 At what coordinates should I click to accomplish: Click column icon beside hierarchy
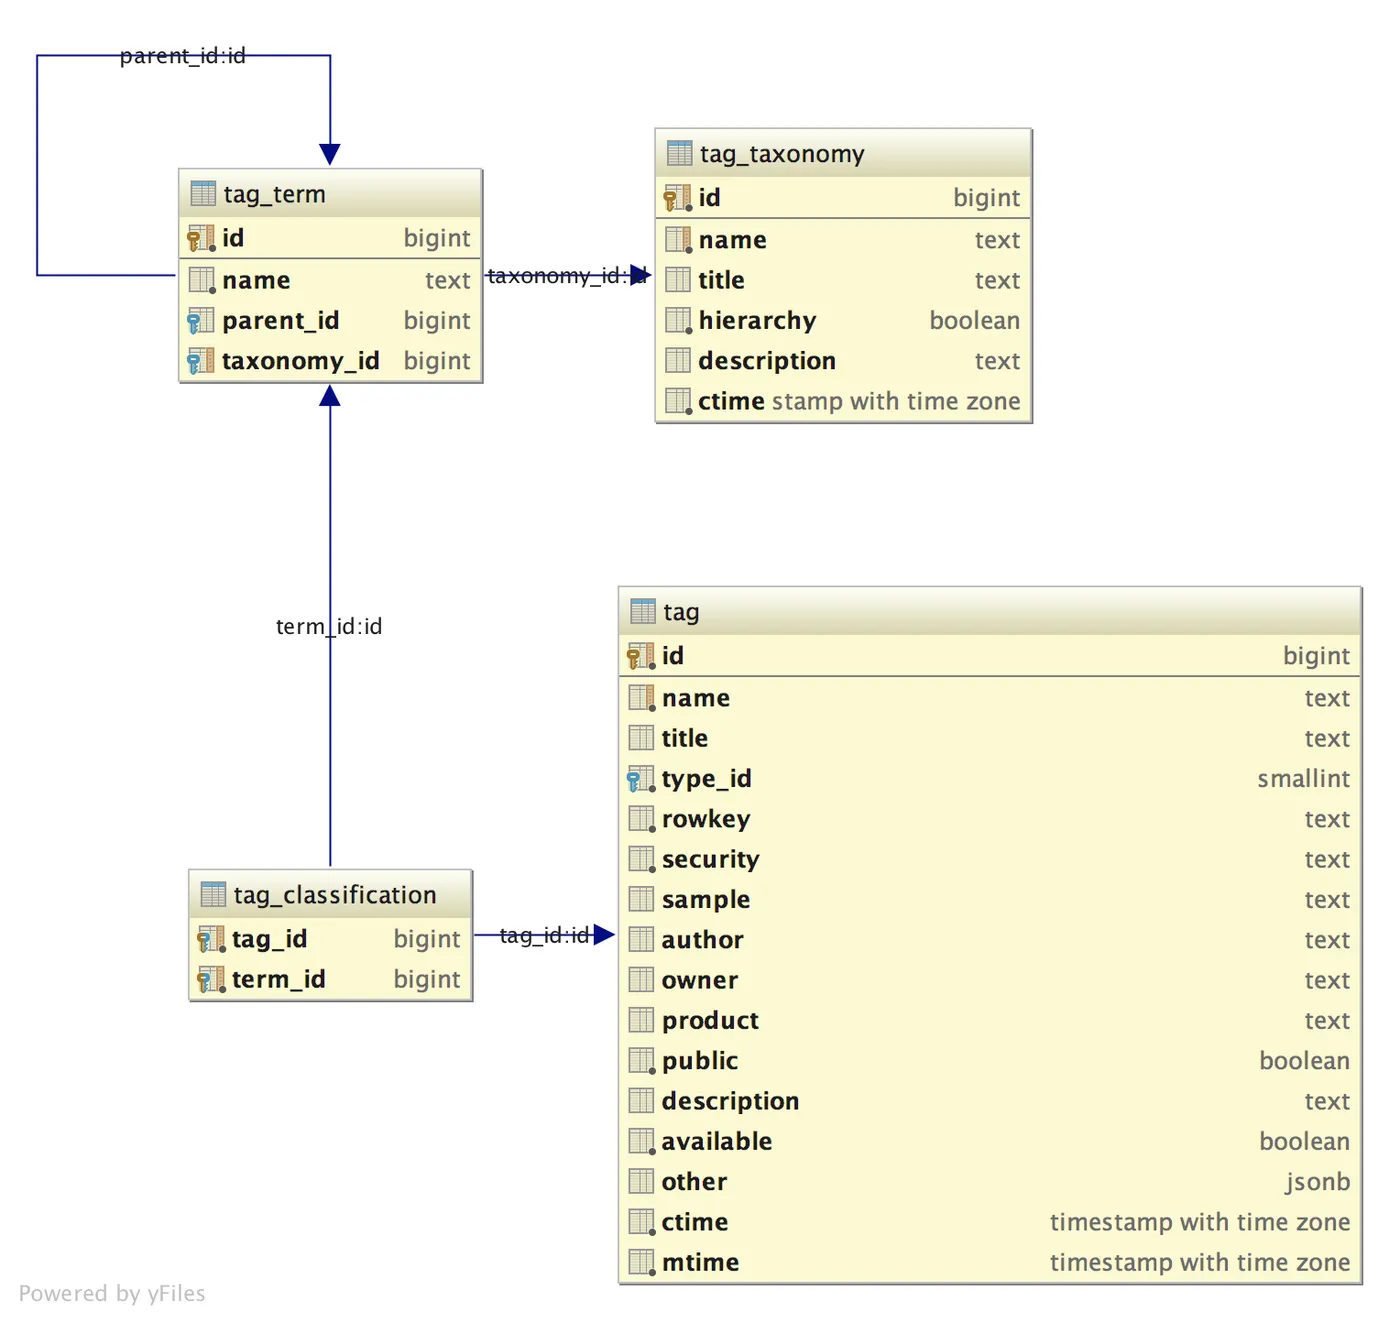point(678,320)
